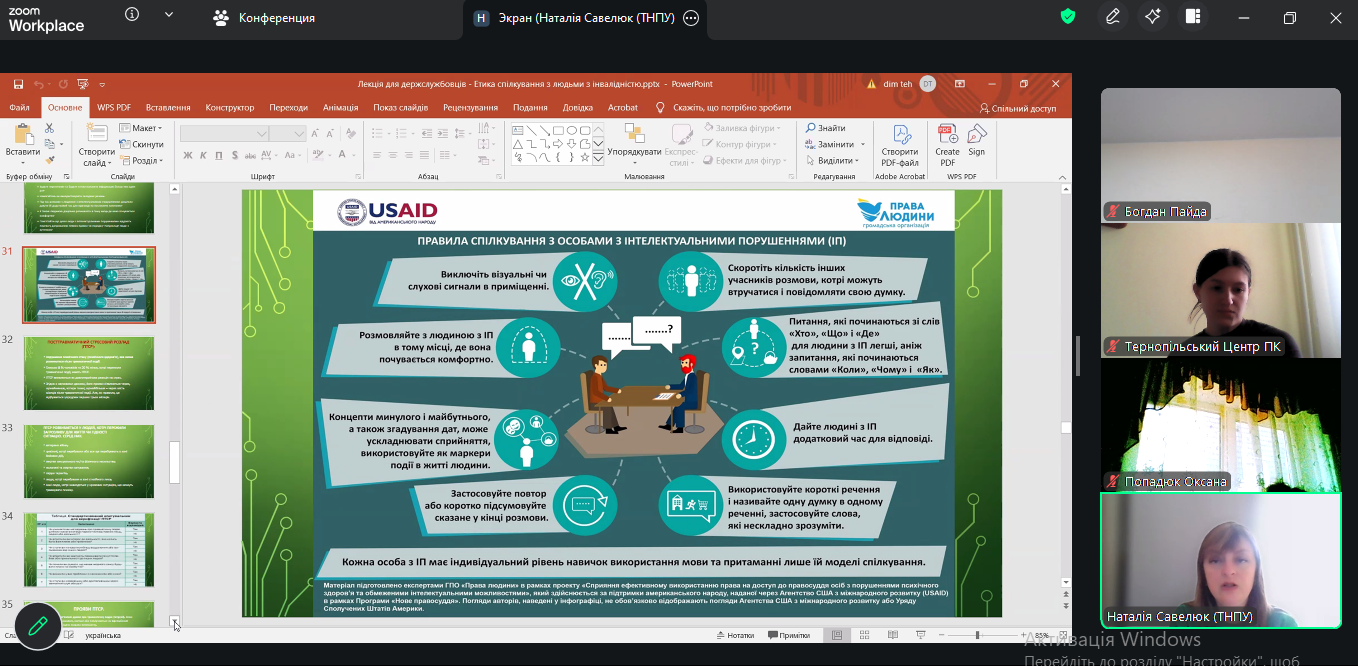Viewport: 1358px width, 666px height.
Task: Click the Create PDF icon in WPS PDF group
Action: pyautogui.click(x=947, y=146)
